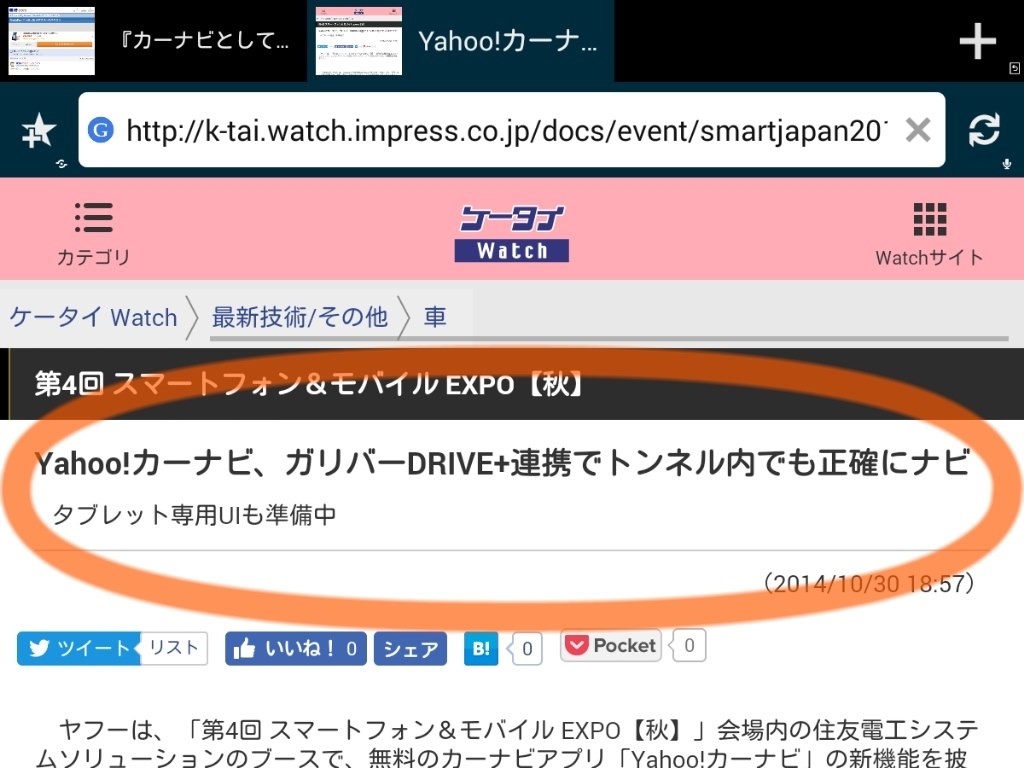Open the カテゴリ menu icon
This screenshot has height=768, width=1024.
pos(93,233)
